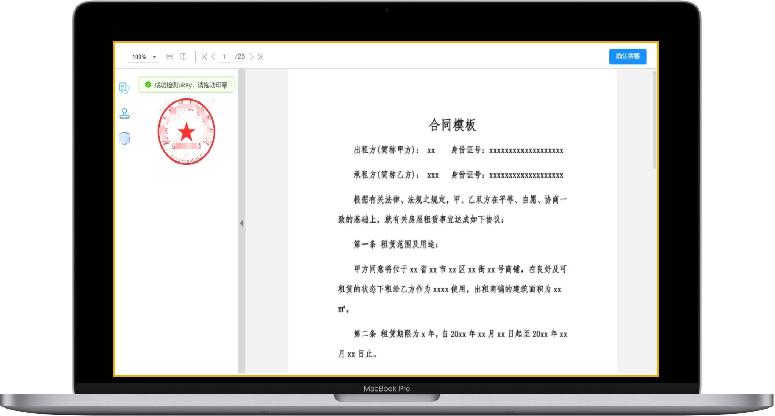This screenshot has width=775, height=416.
Task: Click the green check icon in notification
Action: (x=148, y=86)
